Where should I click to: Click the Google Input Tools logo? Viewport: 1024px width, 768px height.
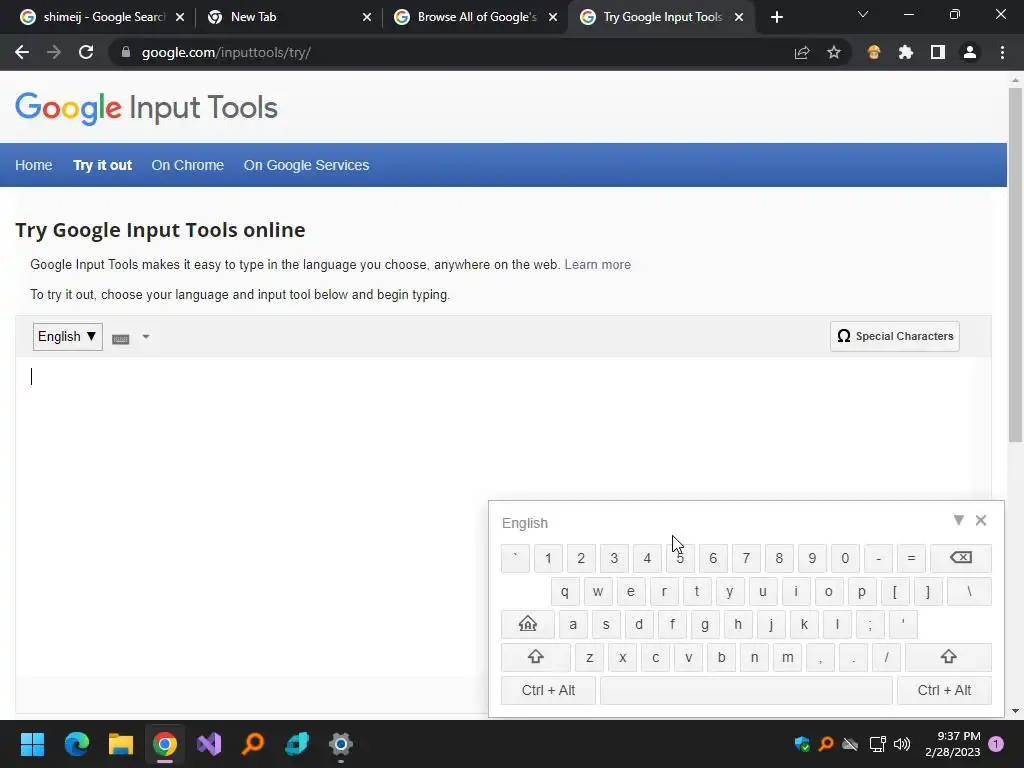(x=146, y=108)
